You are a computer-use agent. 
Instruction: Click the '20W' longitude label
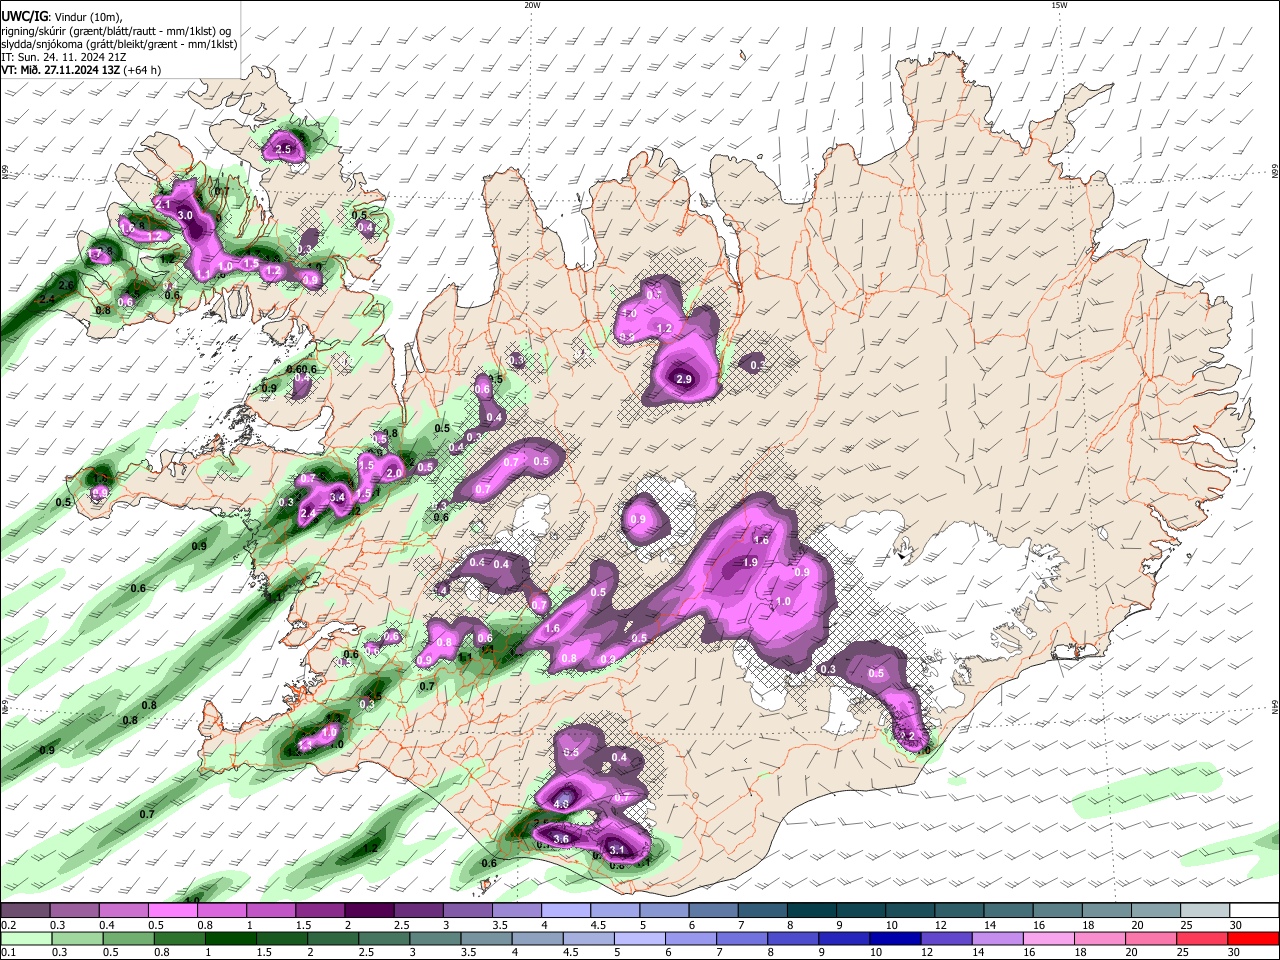(532, 5)
